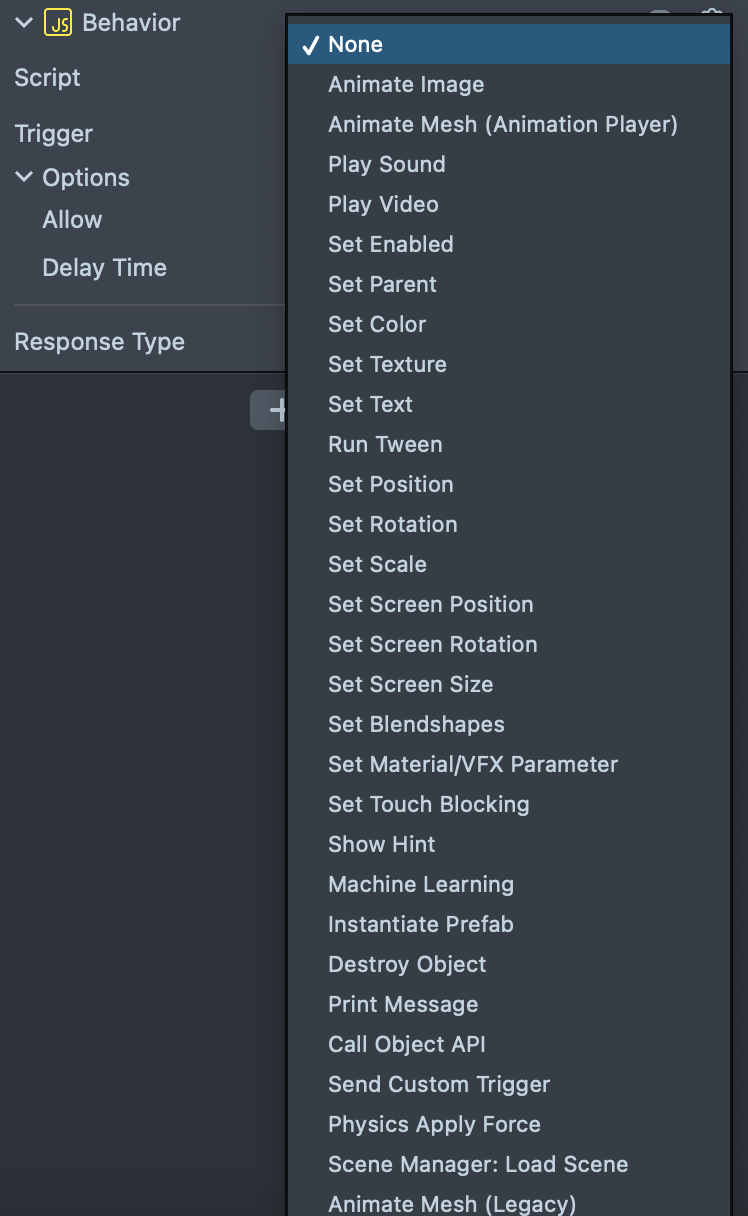Image resolution: width=748 pixels, height=1216 pixels.
Task: Pick Play Sound from the dropdown
Action: click(387, 164)
